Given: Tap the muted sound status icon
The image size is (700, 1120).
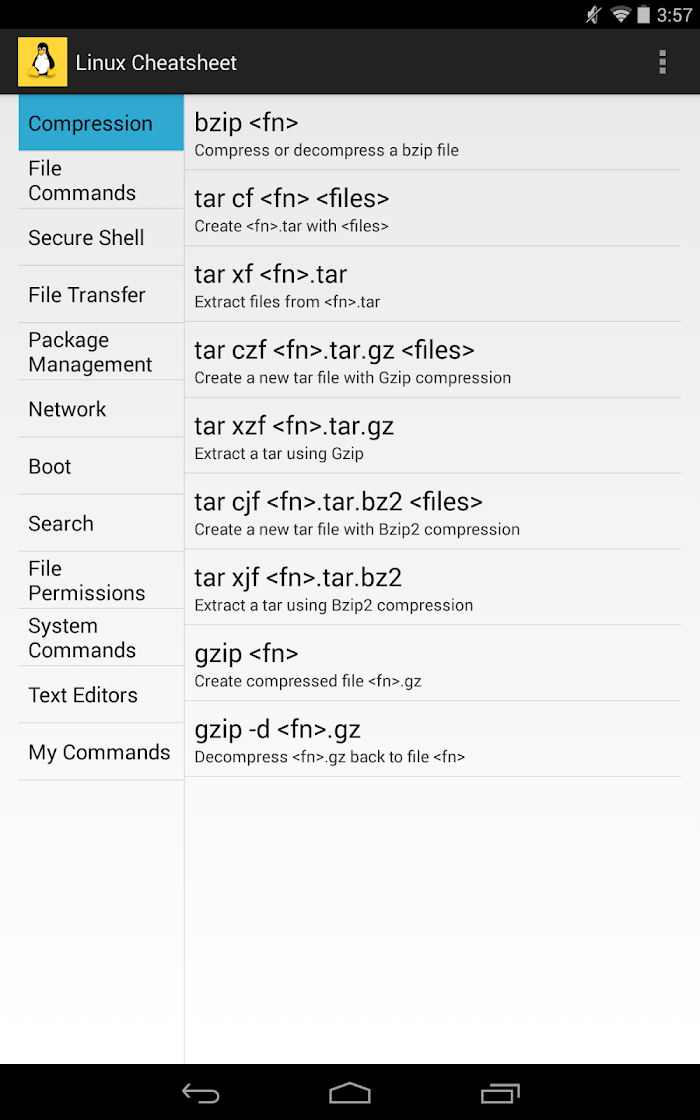Looking at the screenshot, I should [594, 14].
